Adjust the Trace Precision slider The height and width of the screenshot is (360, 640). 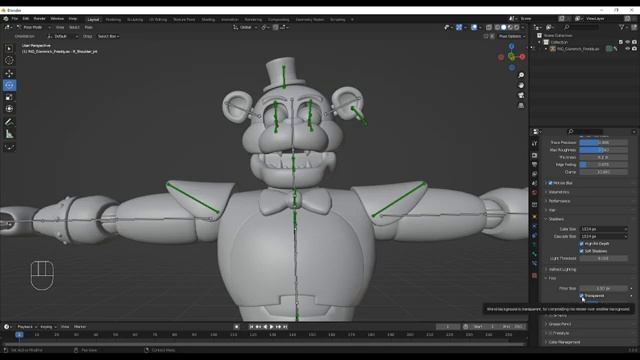[x=604, y=142]
